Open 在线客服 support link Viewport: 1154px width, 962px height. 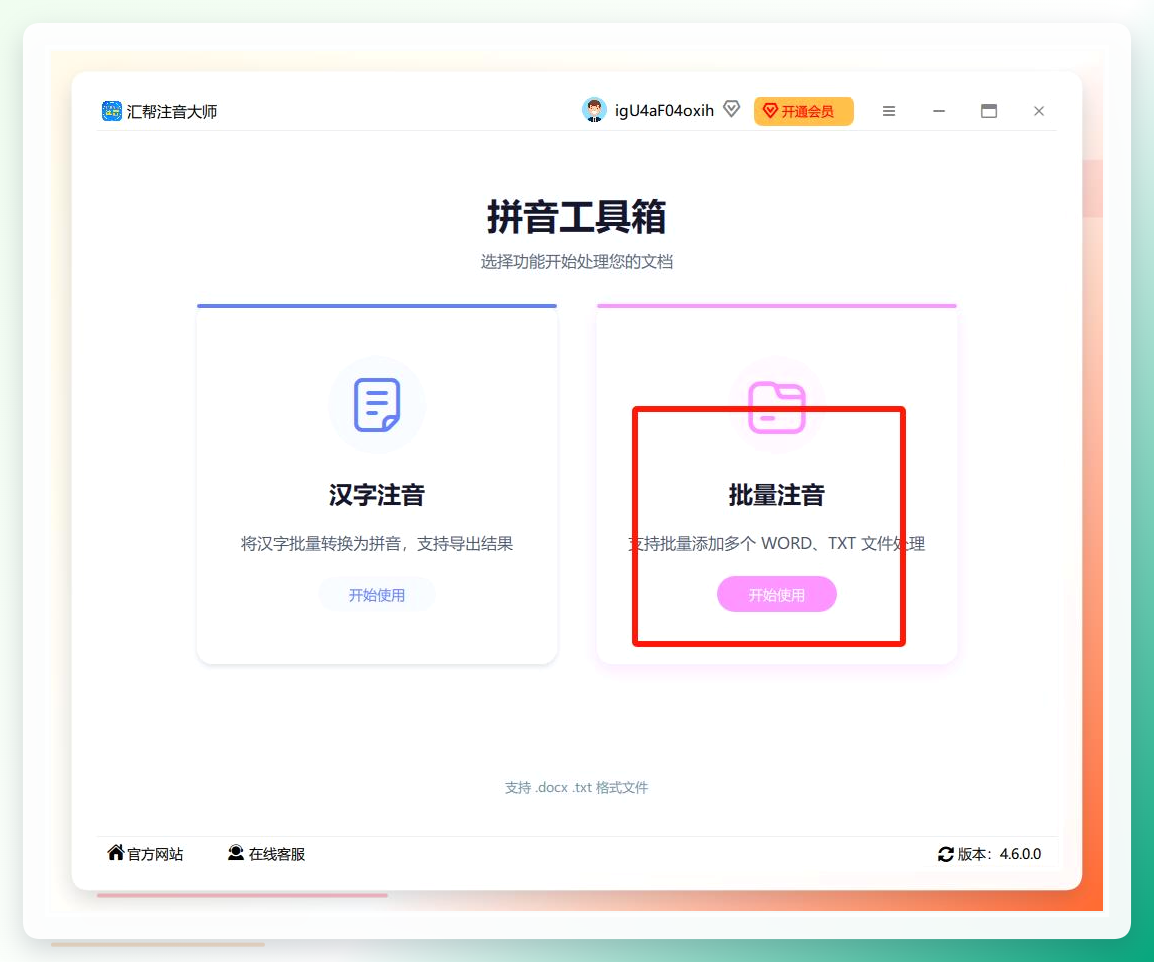(277, 854)
